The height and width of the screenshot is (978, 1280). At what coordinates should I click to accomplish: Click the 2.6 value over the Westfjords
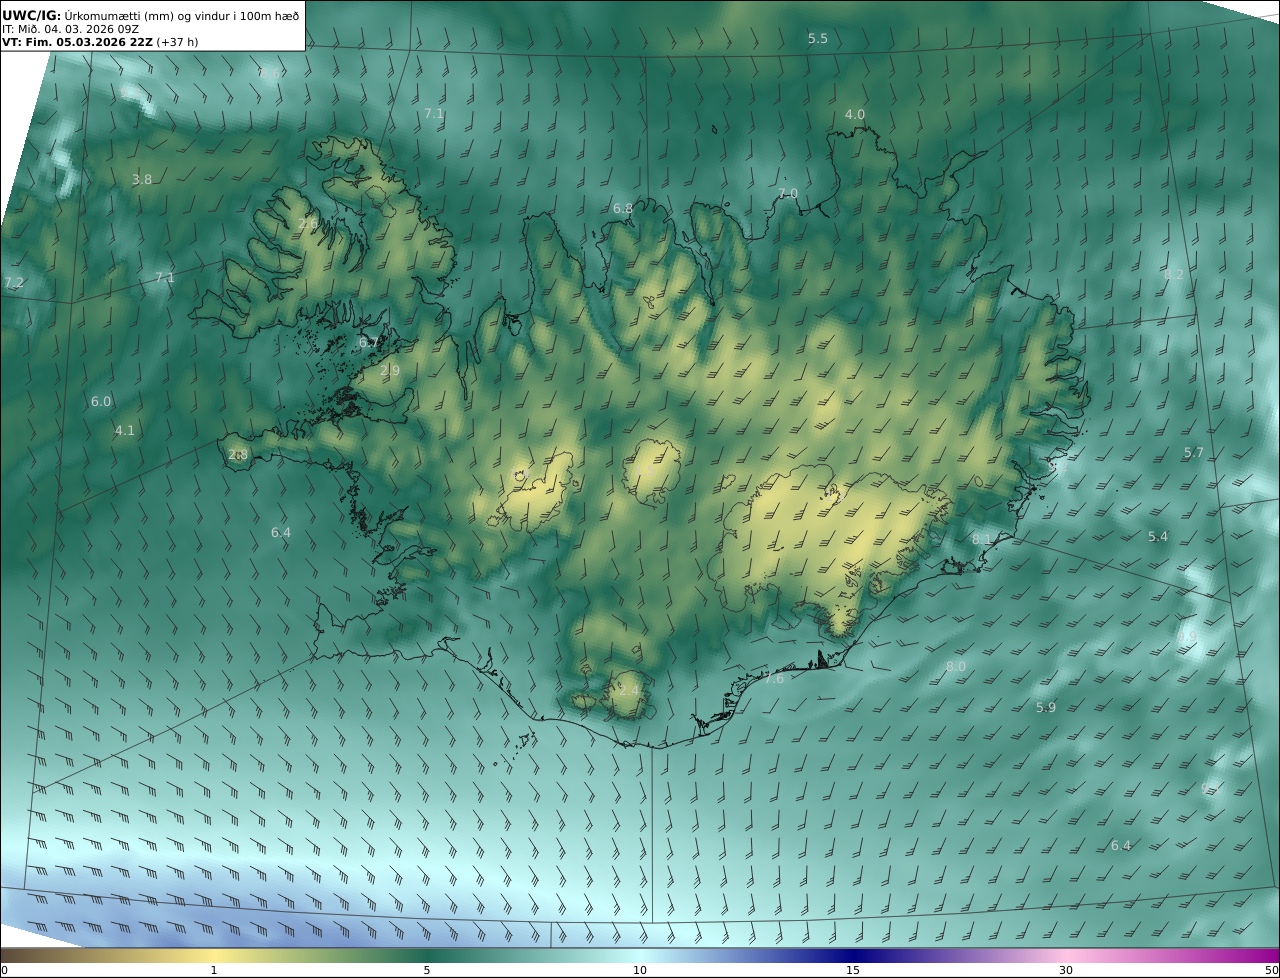[x=308, y=223]
